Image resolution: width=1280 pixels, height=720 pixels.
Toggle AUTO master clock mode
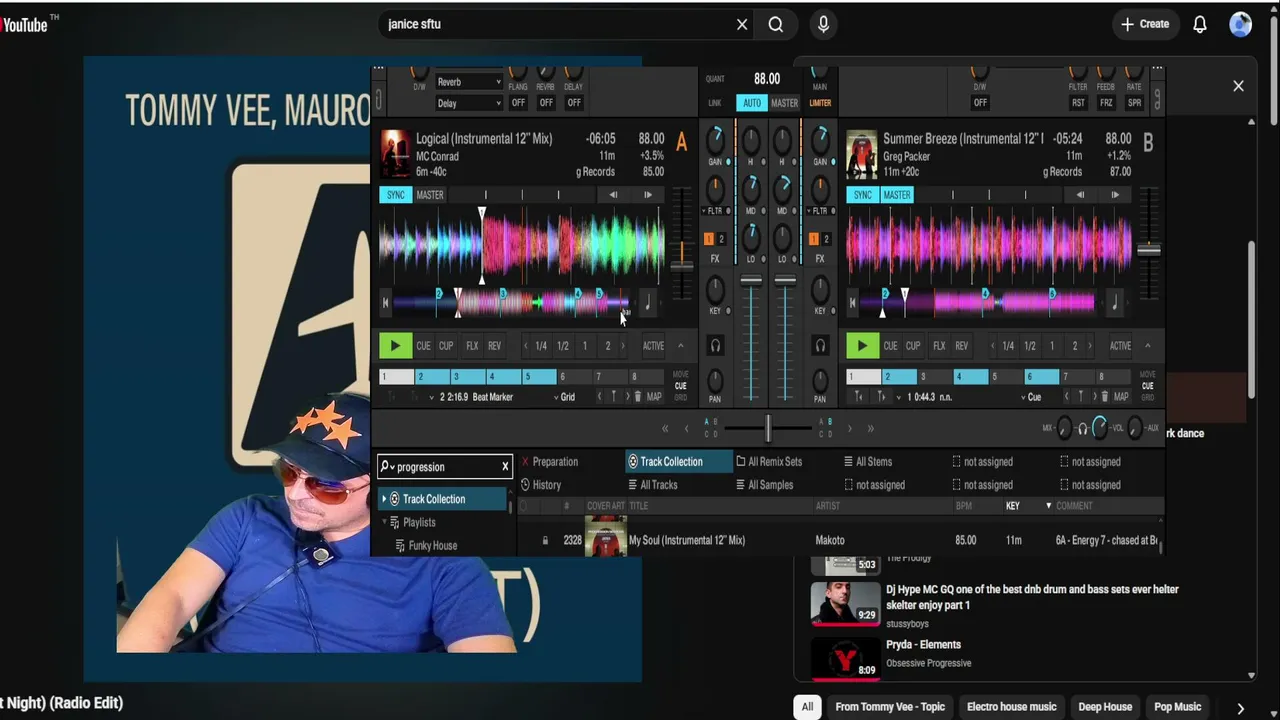(752, 103)
